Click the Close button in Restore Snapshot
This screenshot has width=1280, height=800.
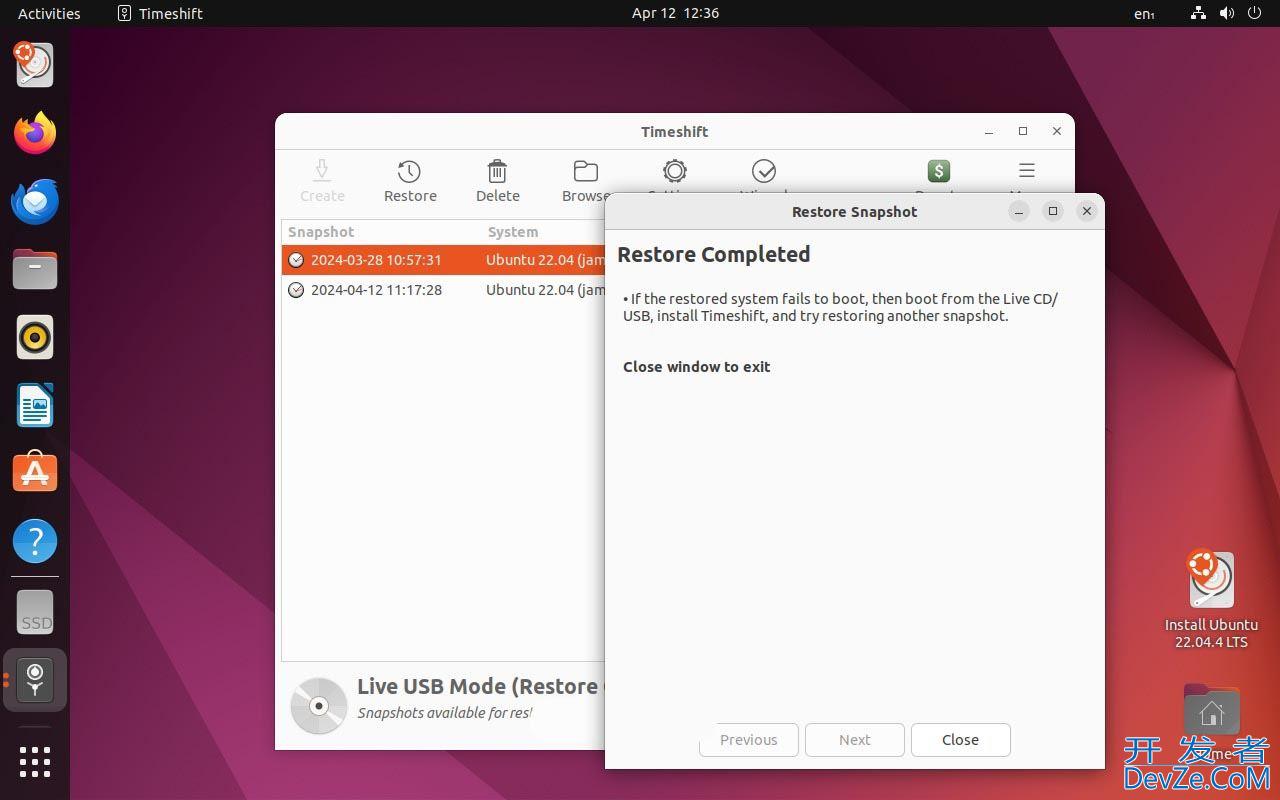960,740
